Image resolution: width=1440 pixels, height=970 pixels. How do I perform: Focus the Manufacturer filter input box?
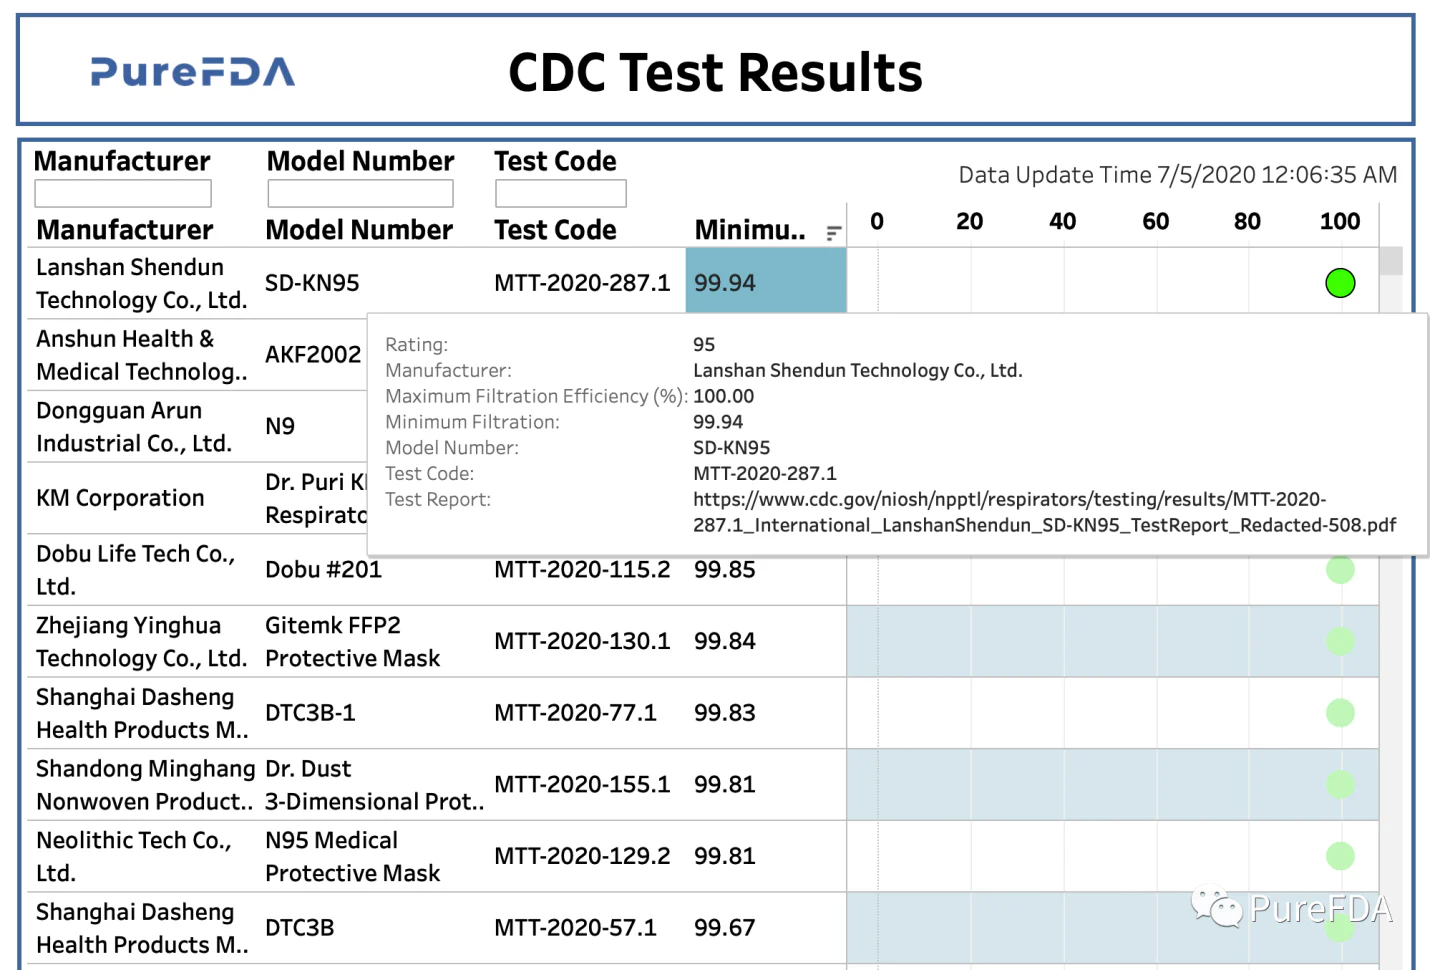tap(123, 193)
